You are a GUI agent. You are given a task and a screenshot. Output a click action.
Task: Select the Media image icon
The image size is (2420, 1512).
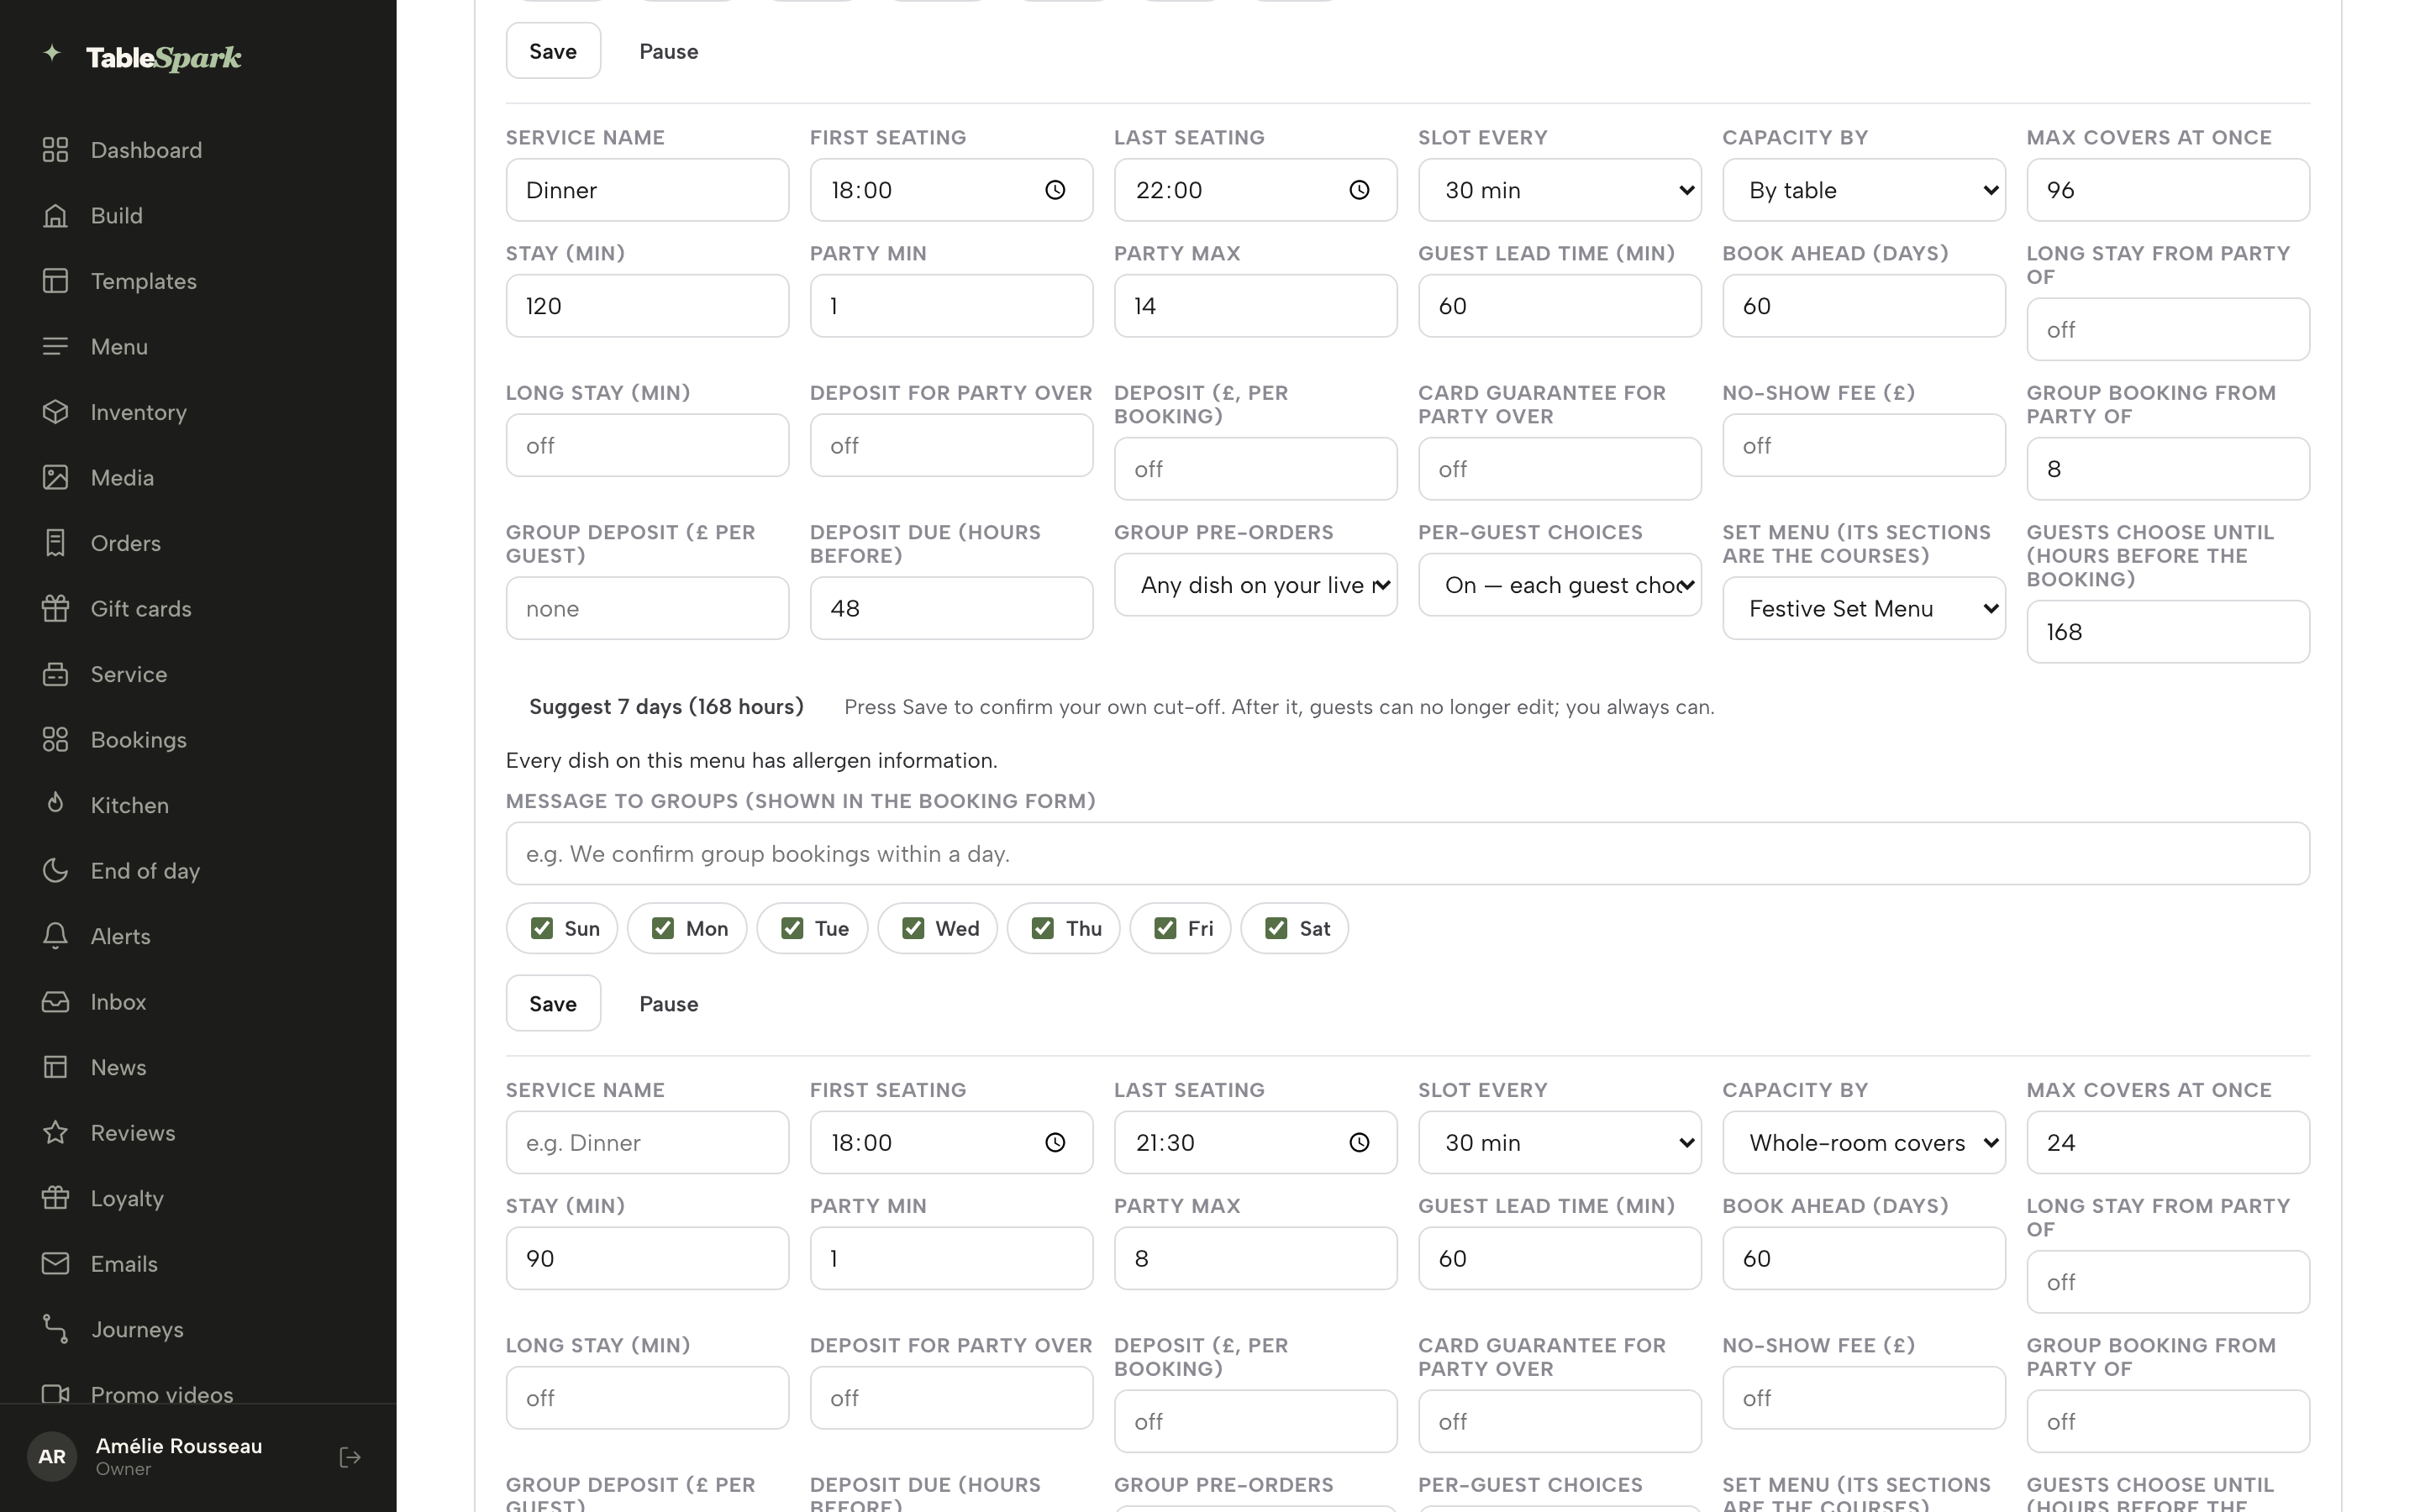(x=55, y=477)
